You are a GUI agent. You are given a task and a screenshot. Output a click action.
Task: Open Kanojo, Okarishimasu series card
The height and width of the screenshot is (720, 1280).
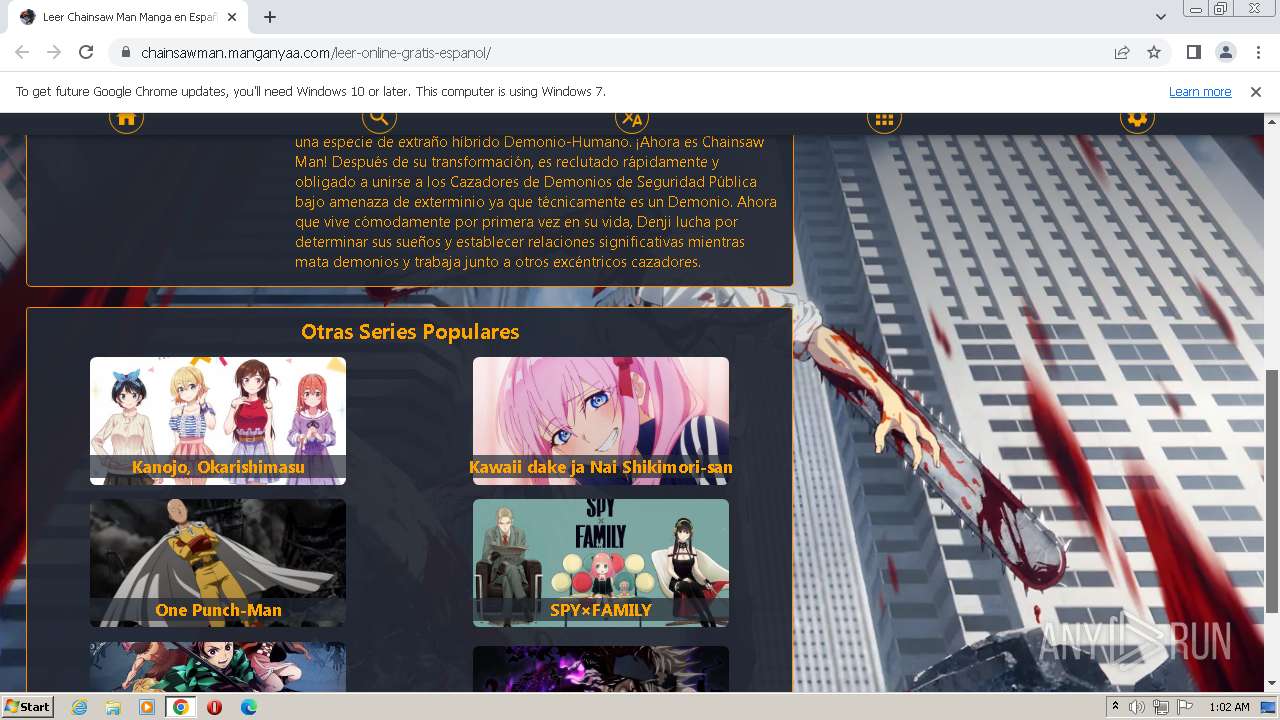tap(218, 421)
